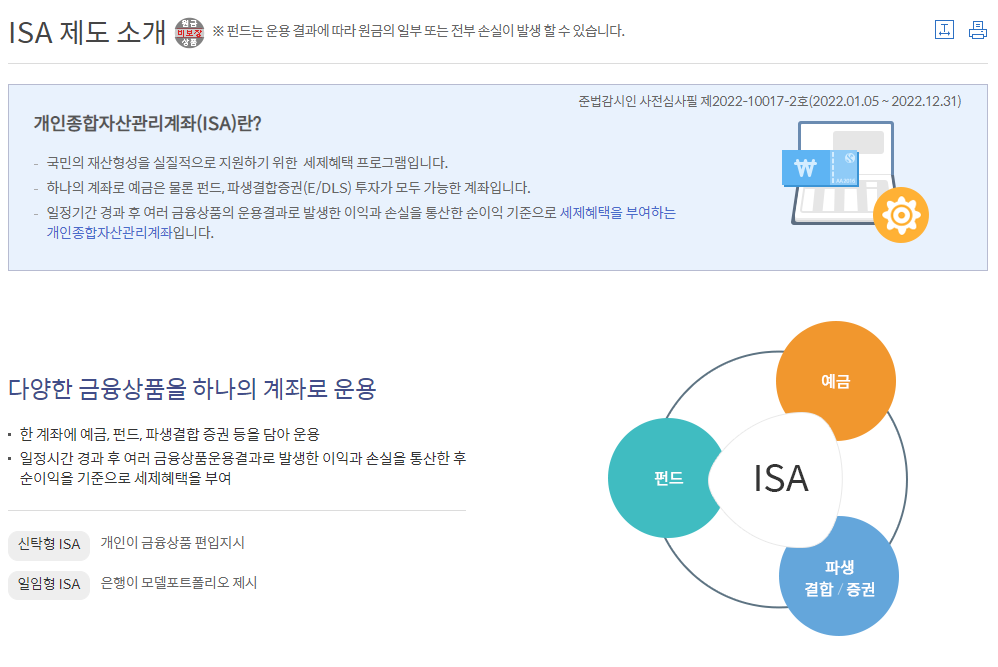Click the 원금 비보장 상품 badge

coord(189,32)
